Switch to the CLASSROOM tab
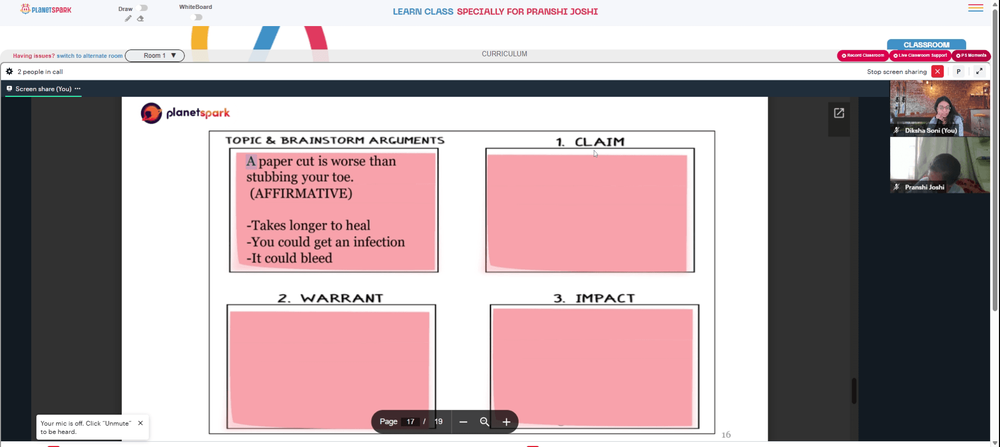 point(926,45)
